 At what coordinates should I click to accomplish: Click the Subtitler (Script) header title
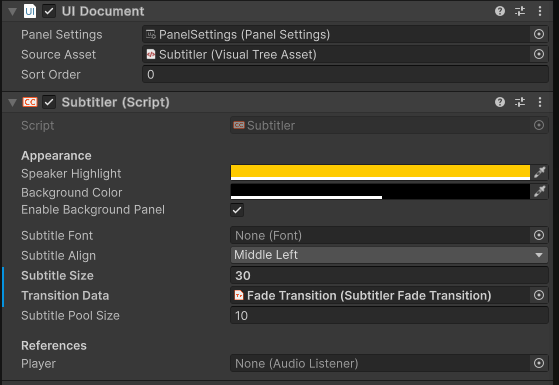coord(116,102)
